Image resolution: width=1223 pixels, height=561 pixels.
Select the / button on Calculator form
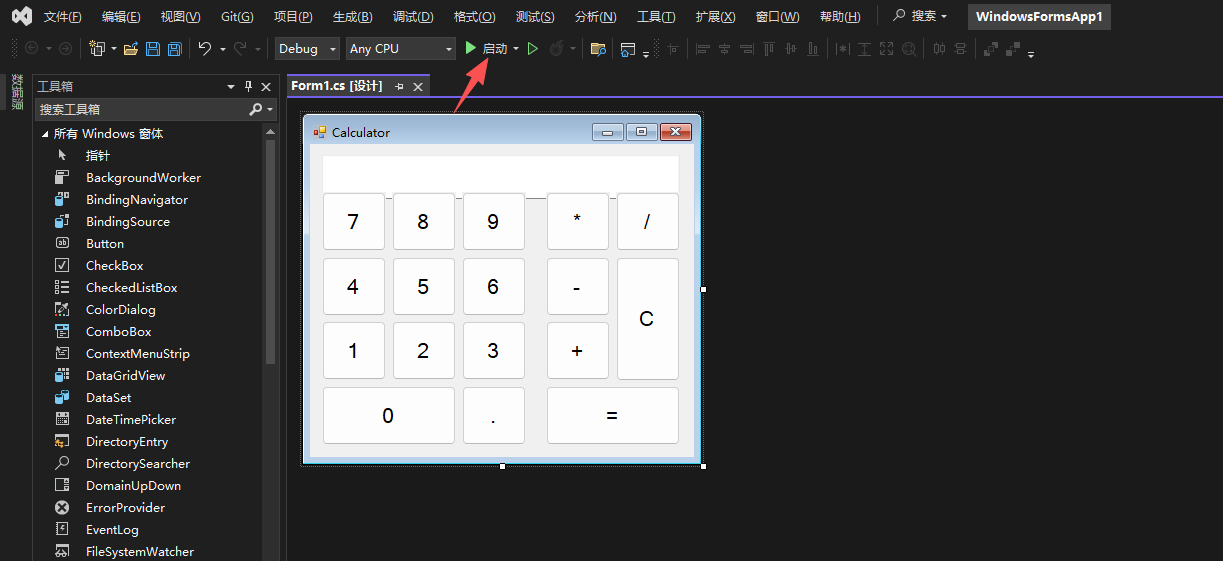[647, 221]
